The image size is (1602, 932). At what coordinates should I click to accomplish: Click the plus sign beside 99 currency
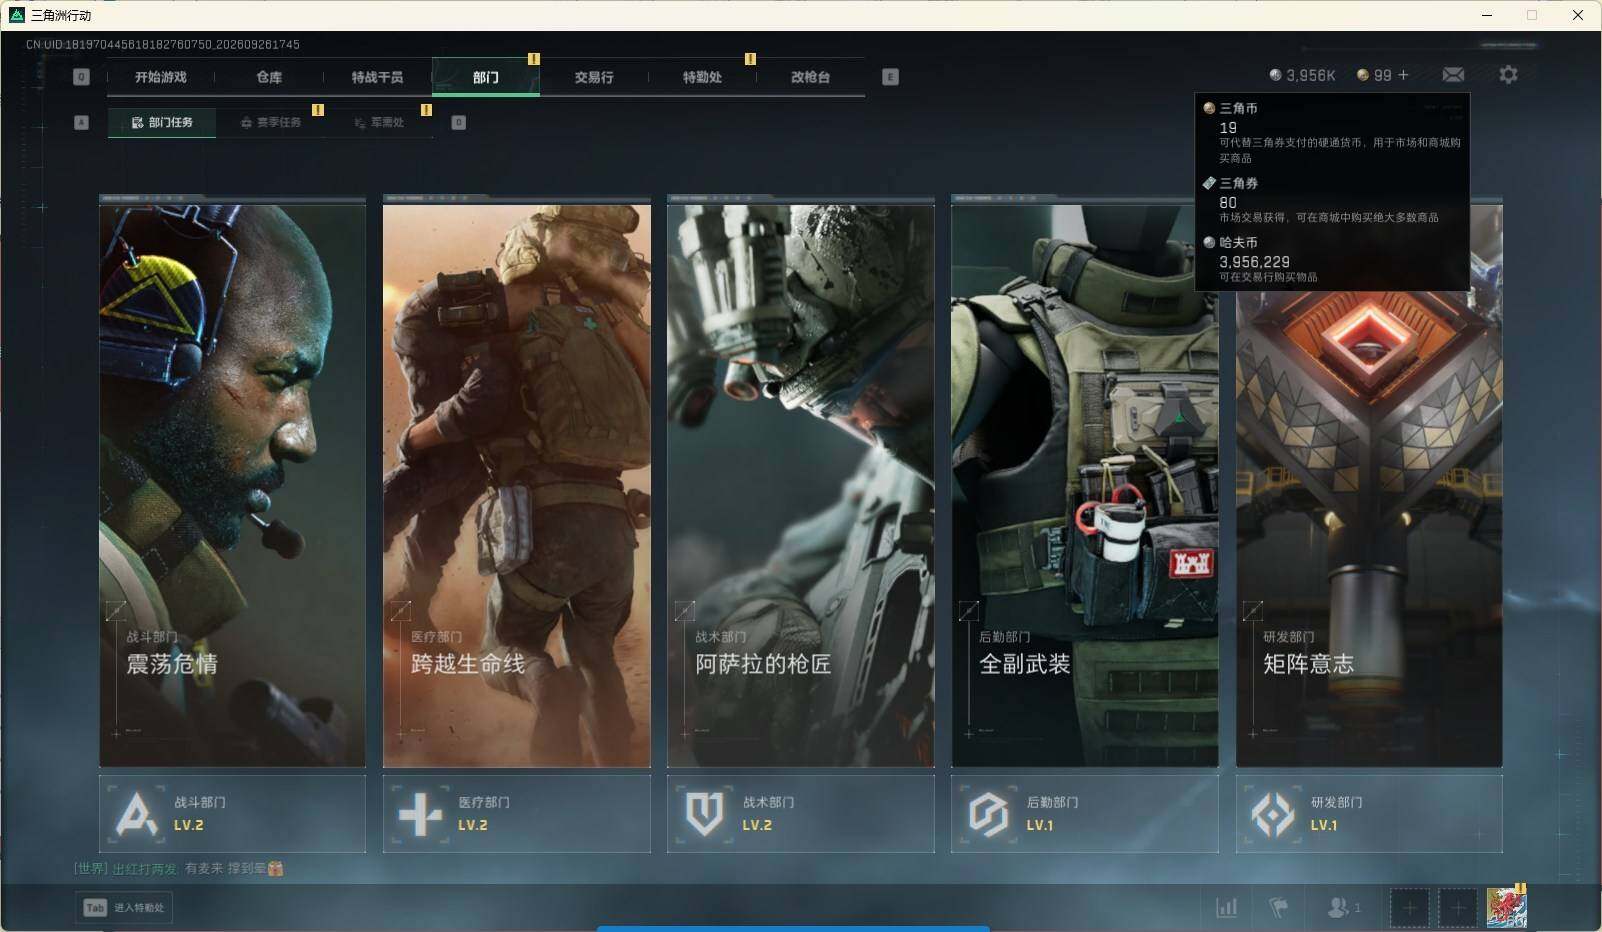point(1403,75)
